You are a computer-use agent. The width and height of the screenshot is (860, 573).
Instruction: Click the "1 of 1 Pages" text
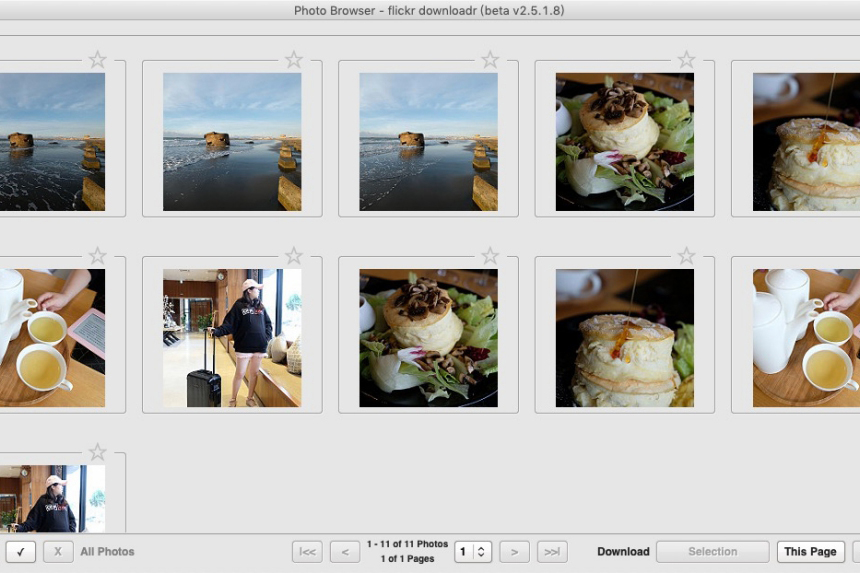408,559
